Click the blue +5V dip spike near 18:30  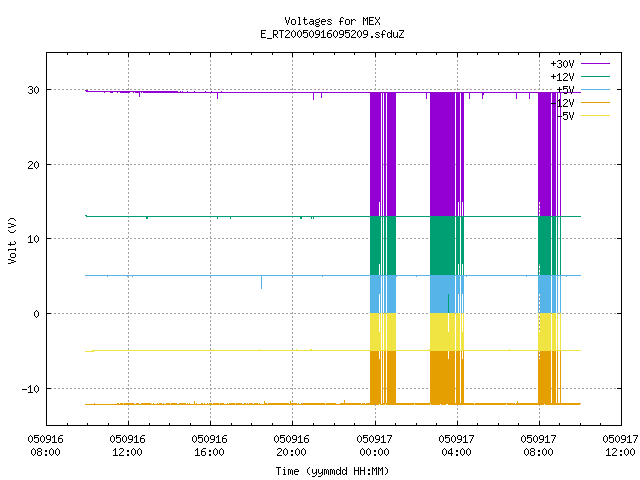pos(262,282)
